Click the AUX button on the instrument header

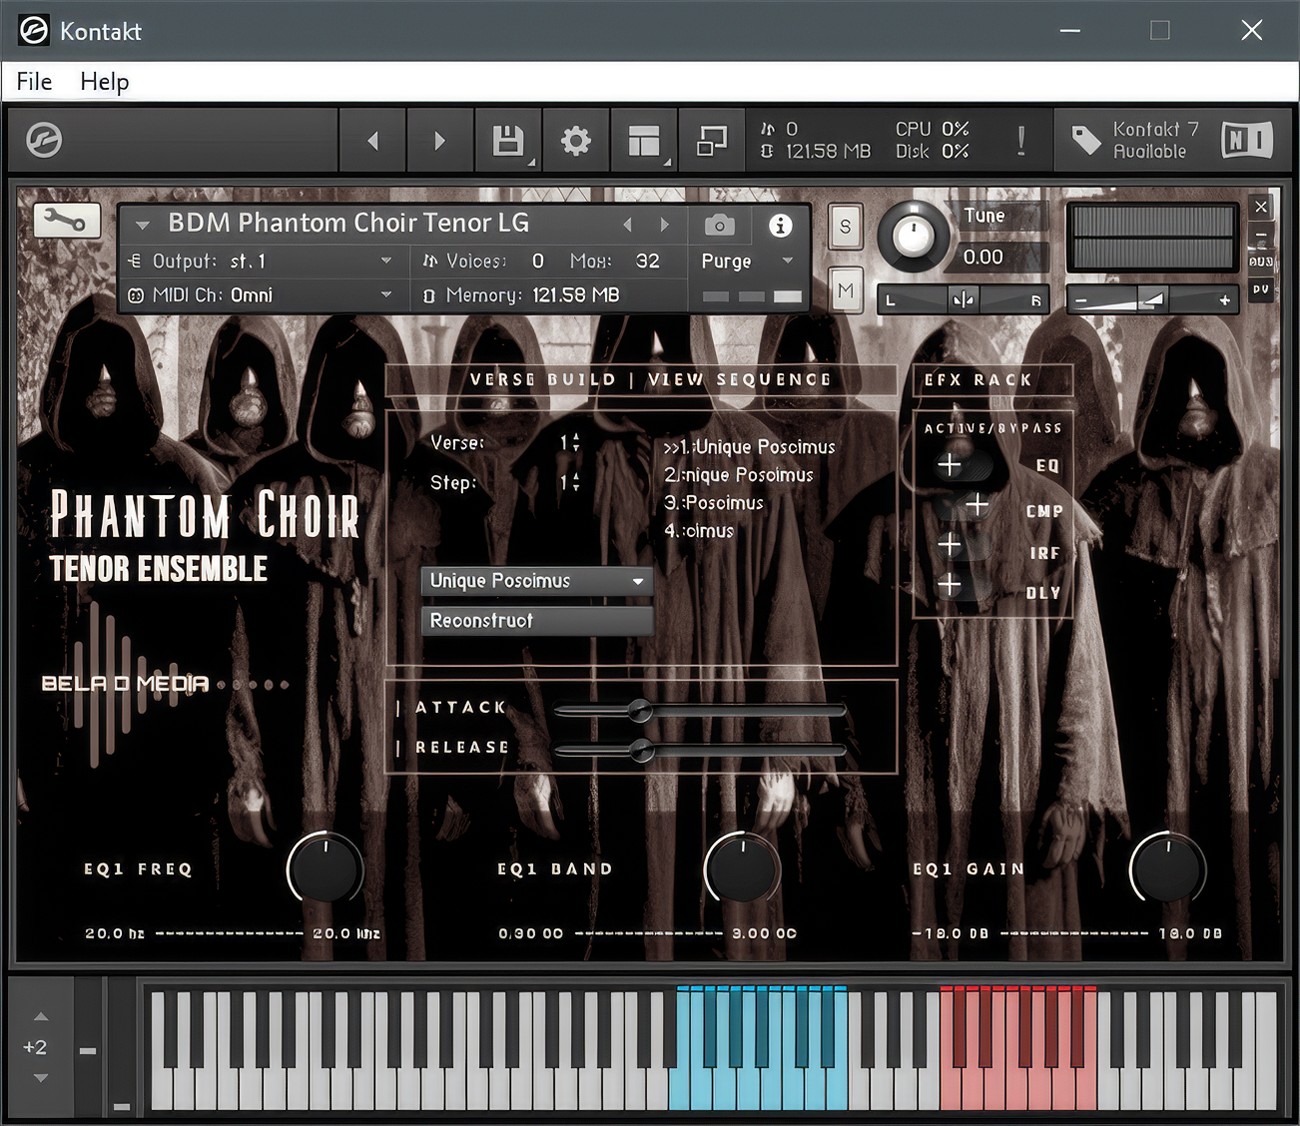coord(1261,262)
